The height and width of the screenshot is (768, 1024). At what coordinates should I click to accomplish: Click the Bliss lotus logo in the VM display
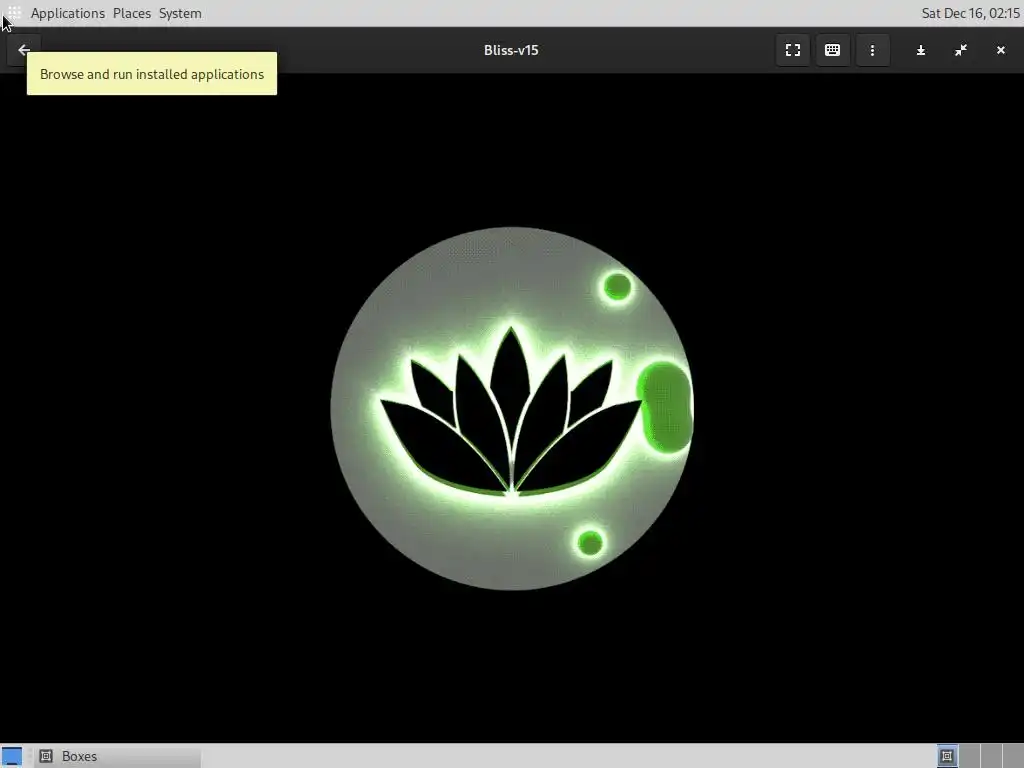(511, 409)
